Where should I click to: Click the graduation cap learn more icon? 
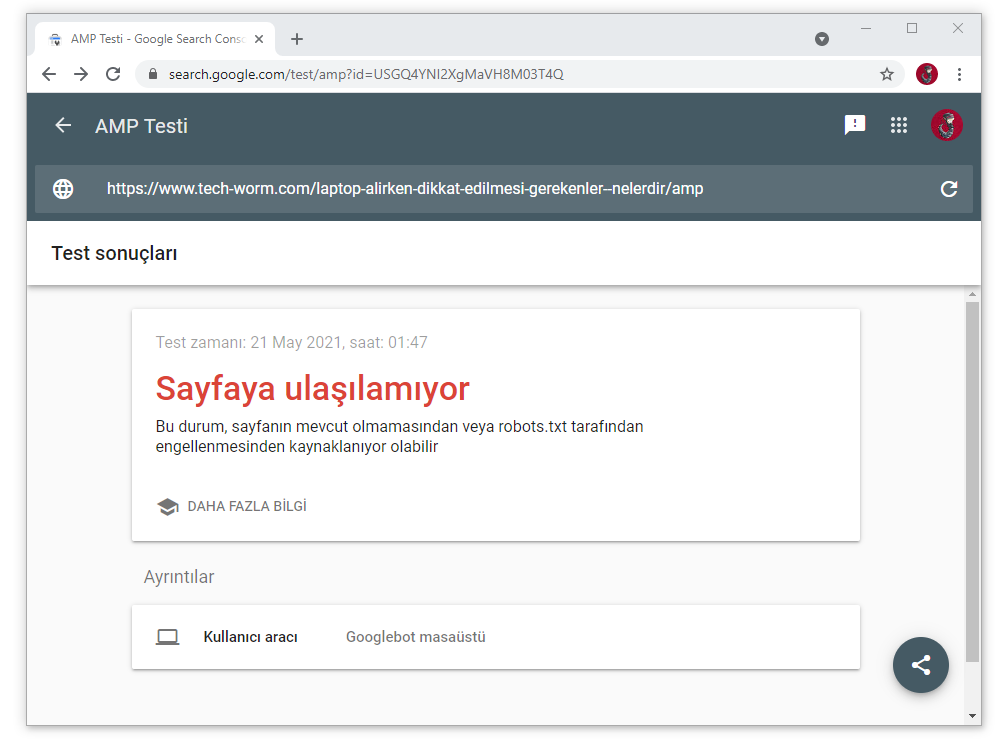[167, 507]
